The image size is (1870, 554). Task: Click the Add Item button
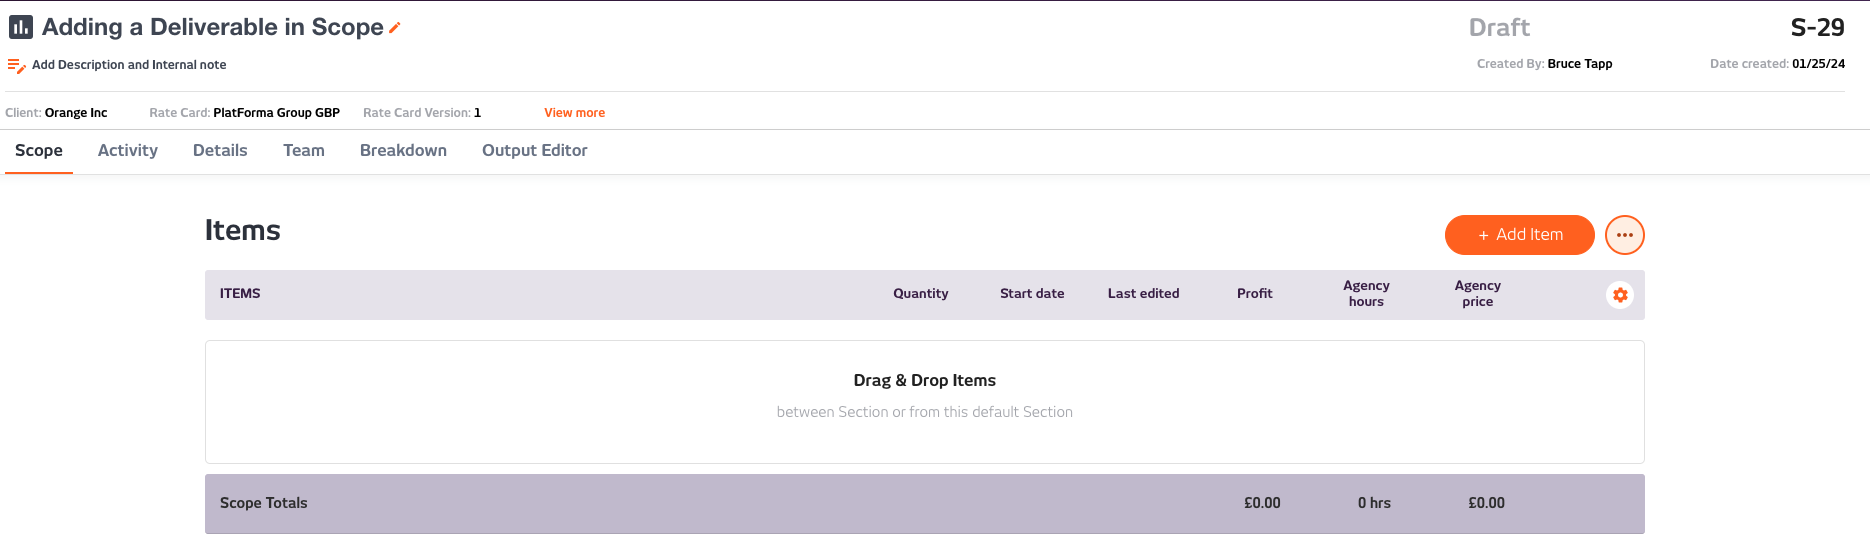1519,235
